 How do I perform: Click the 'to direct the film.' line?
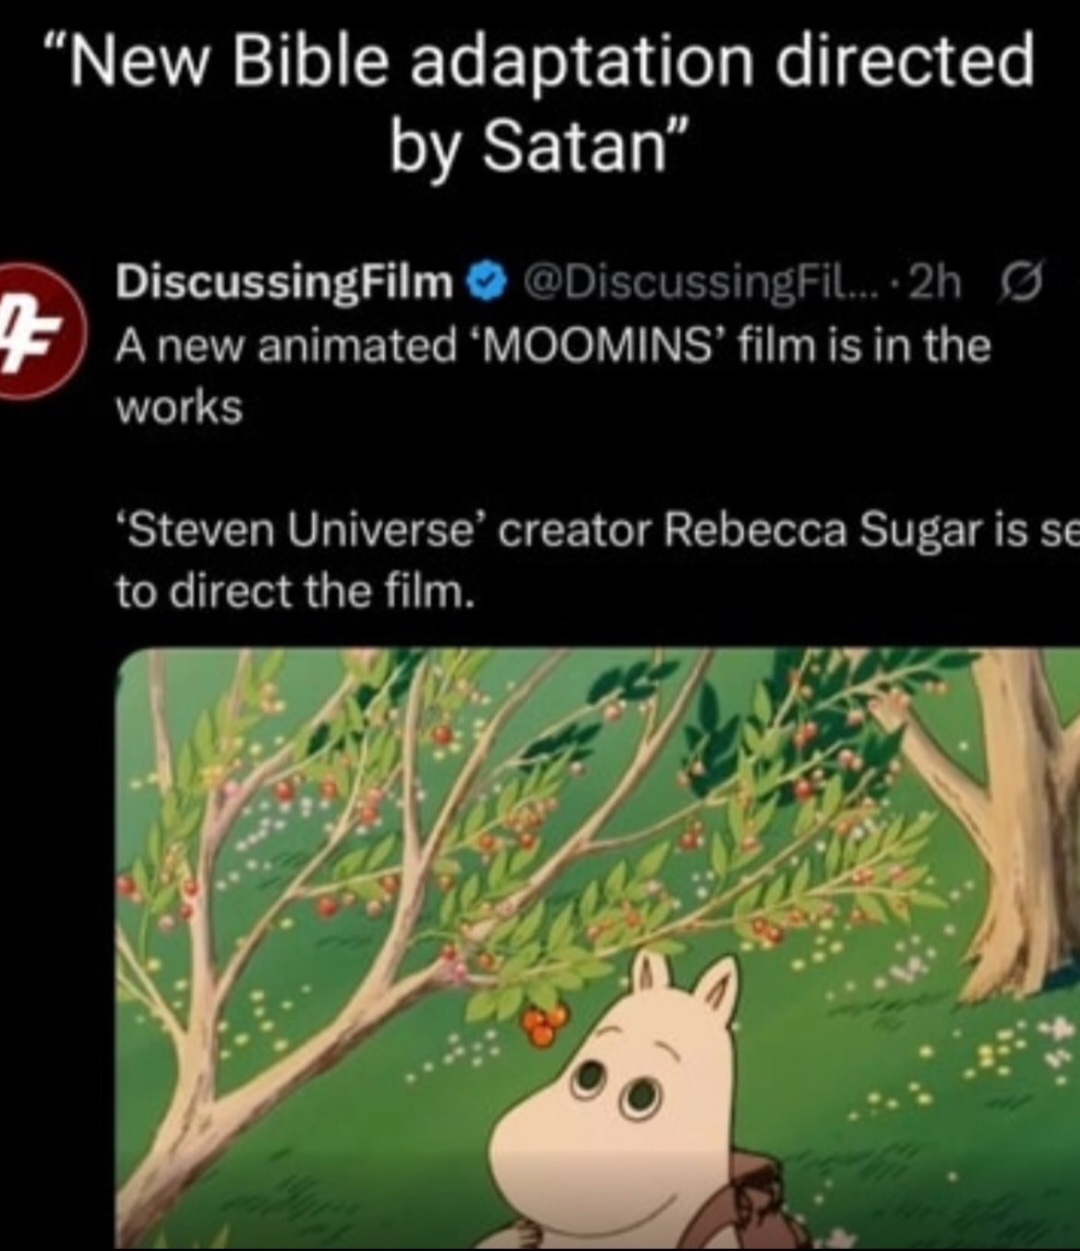click(x=292, y=592)
